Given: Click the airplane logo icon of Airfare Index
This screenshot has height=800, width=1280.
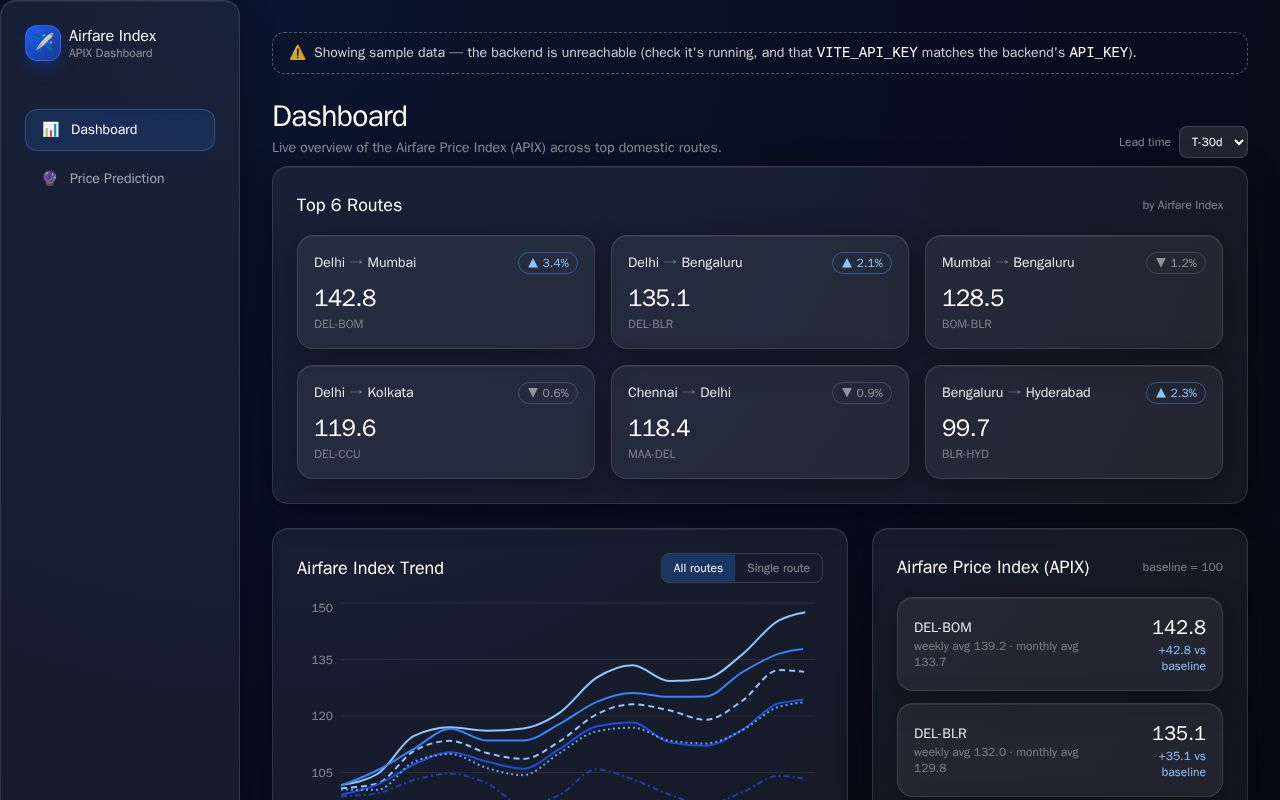Looking at the screenshot, I should point(43,43).
